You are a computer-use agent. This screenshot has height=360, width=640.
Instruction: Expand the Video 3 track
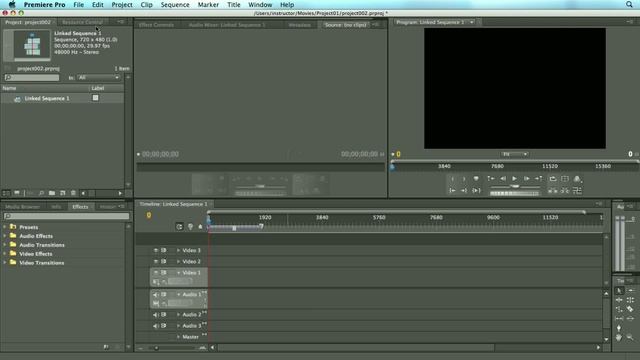[x=178, y=250]
